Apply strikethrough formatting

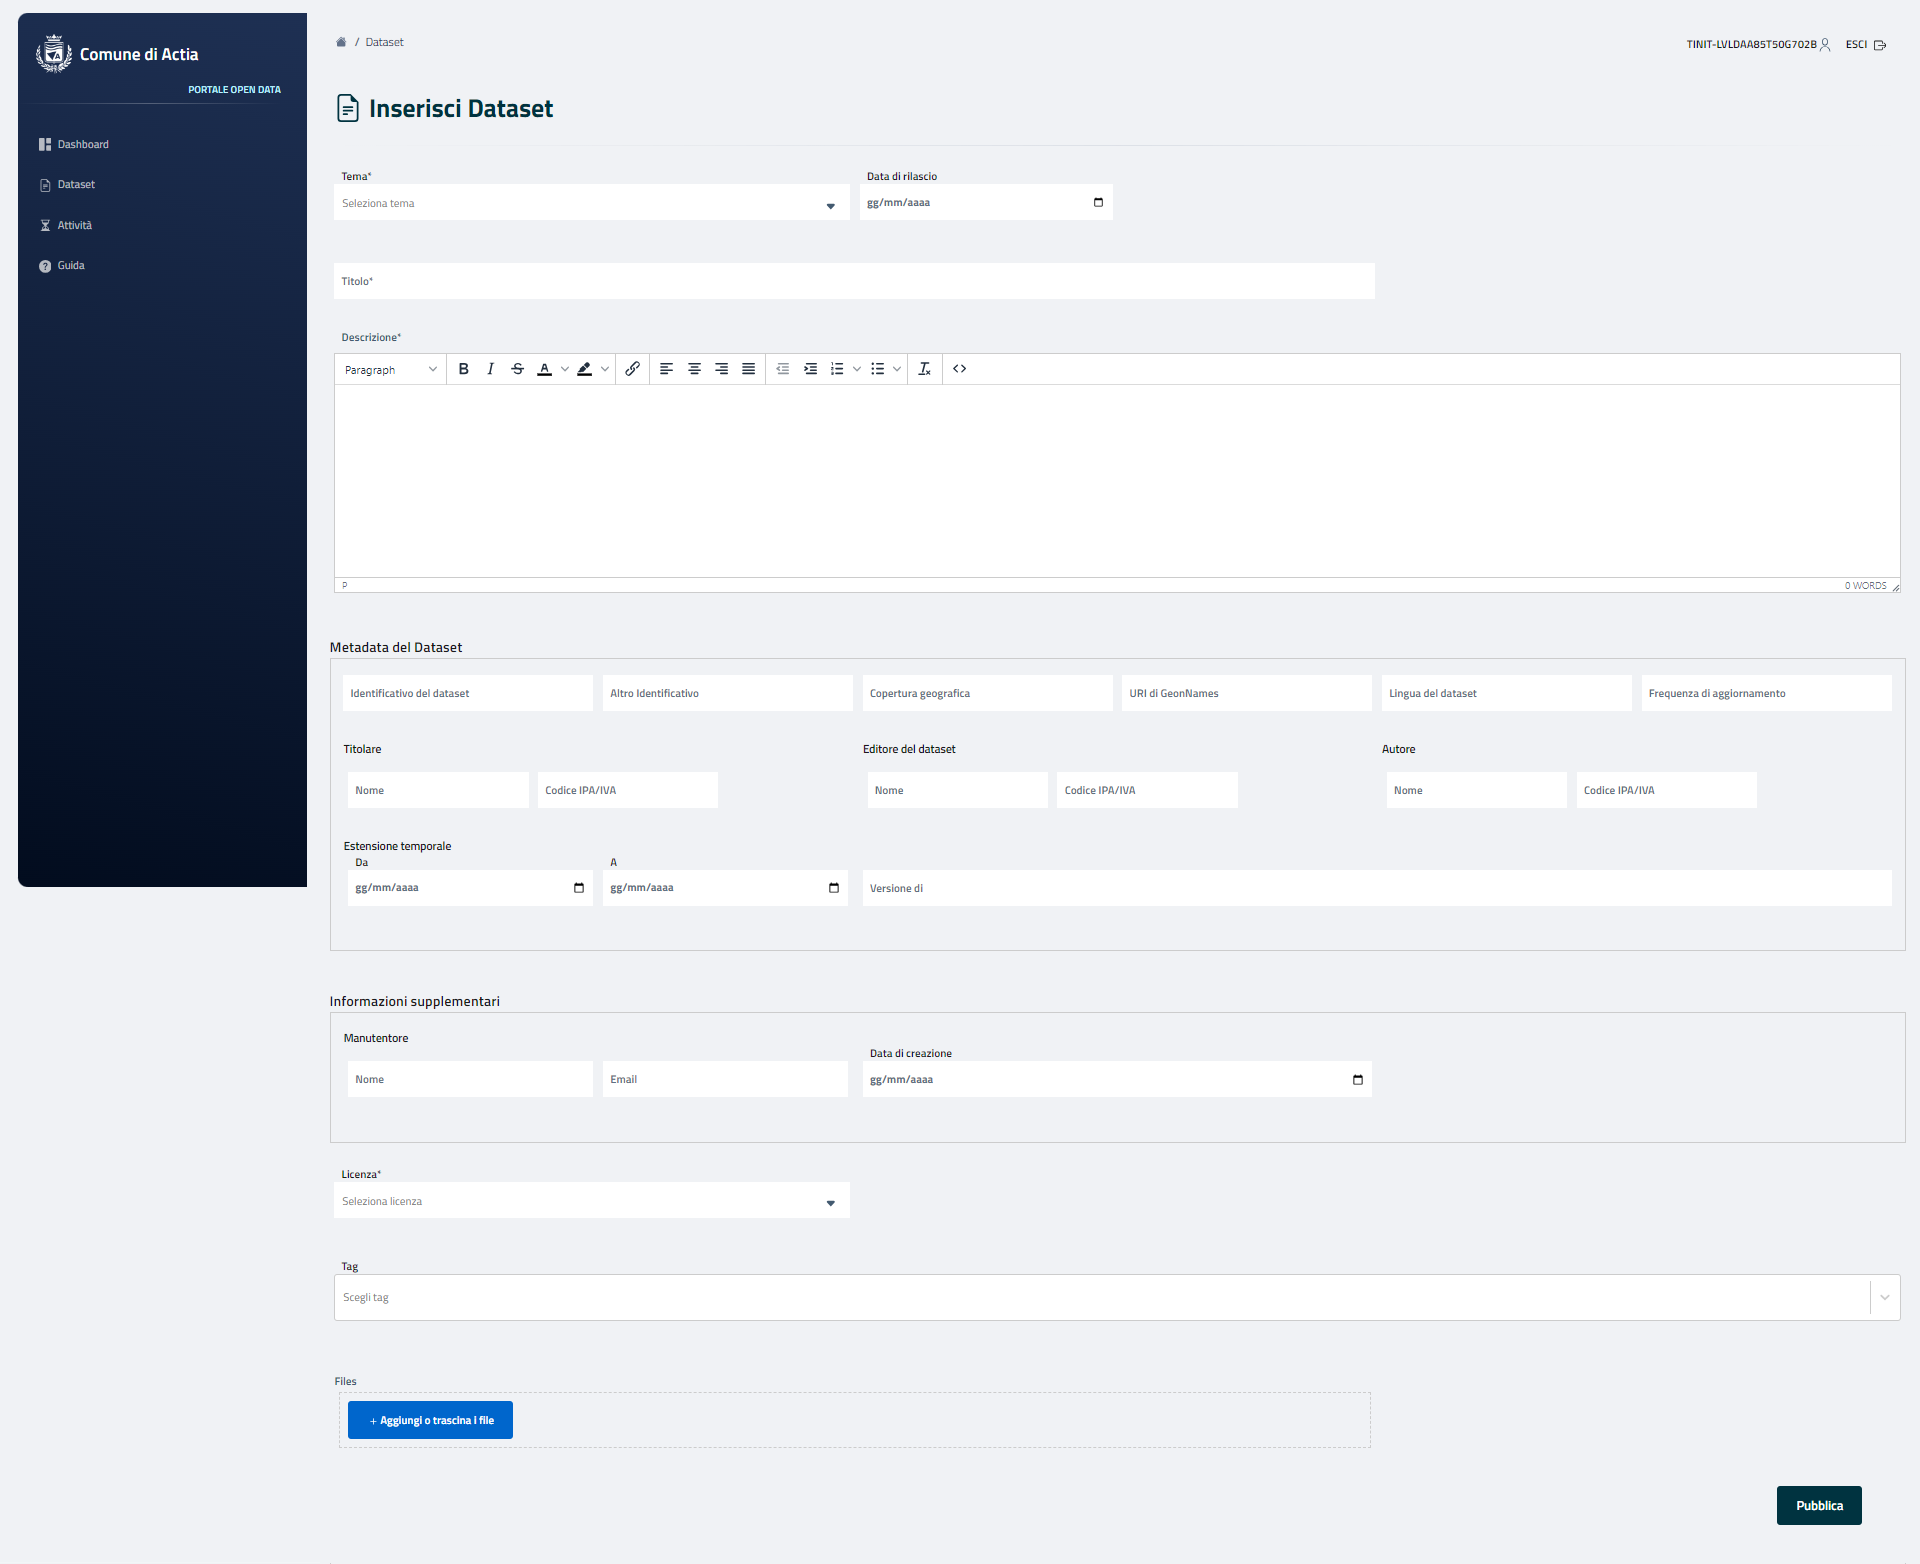[517, 369]
